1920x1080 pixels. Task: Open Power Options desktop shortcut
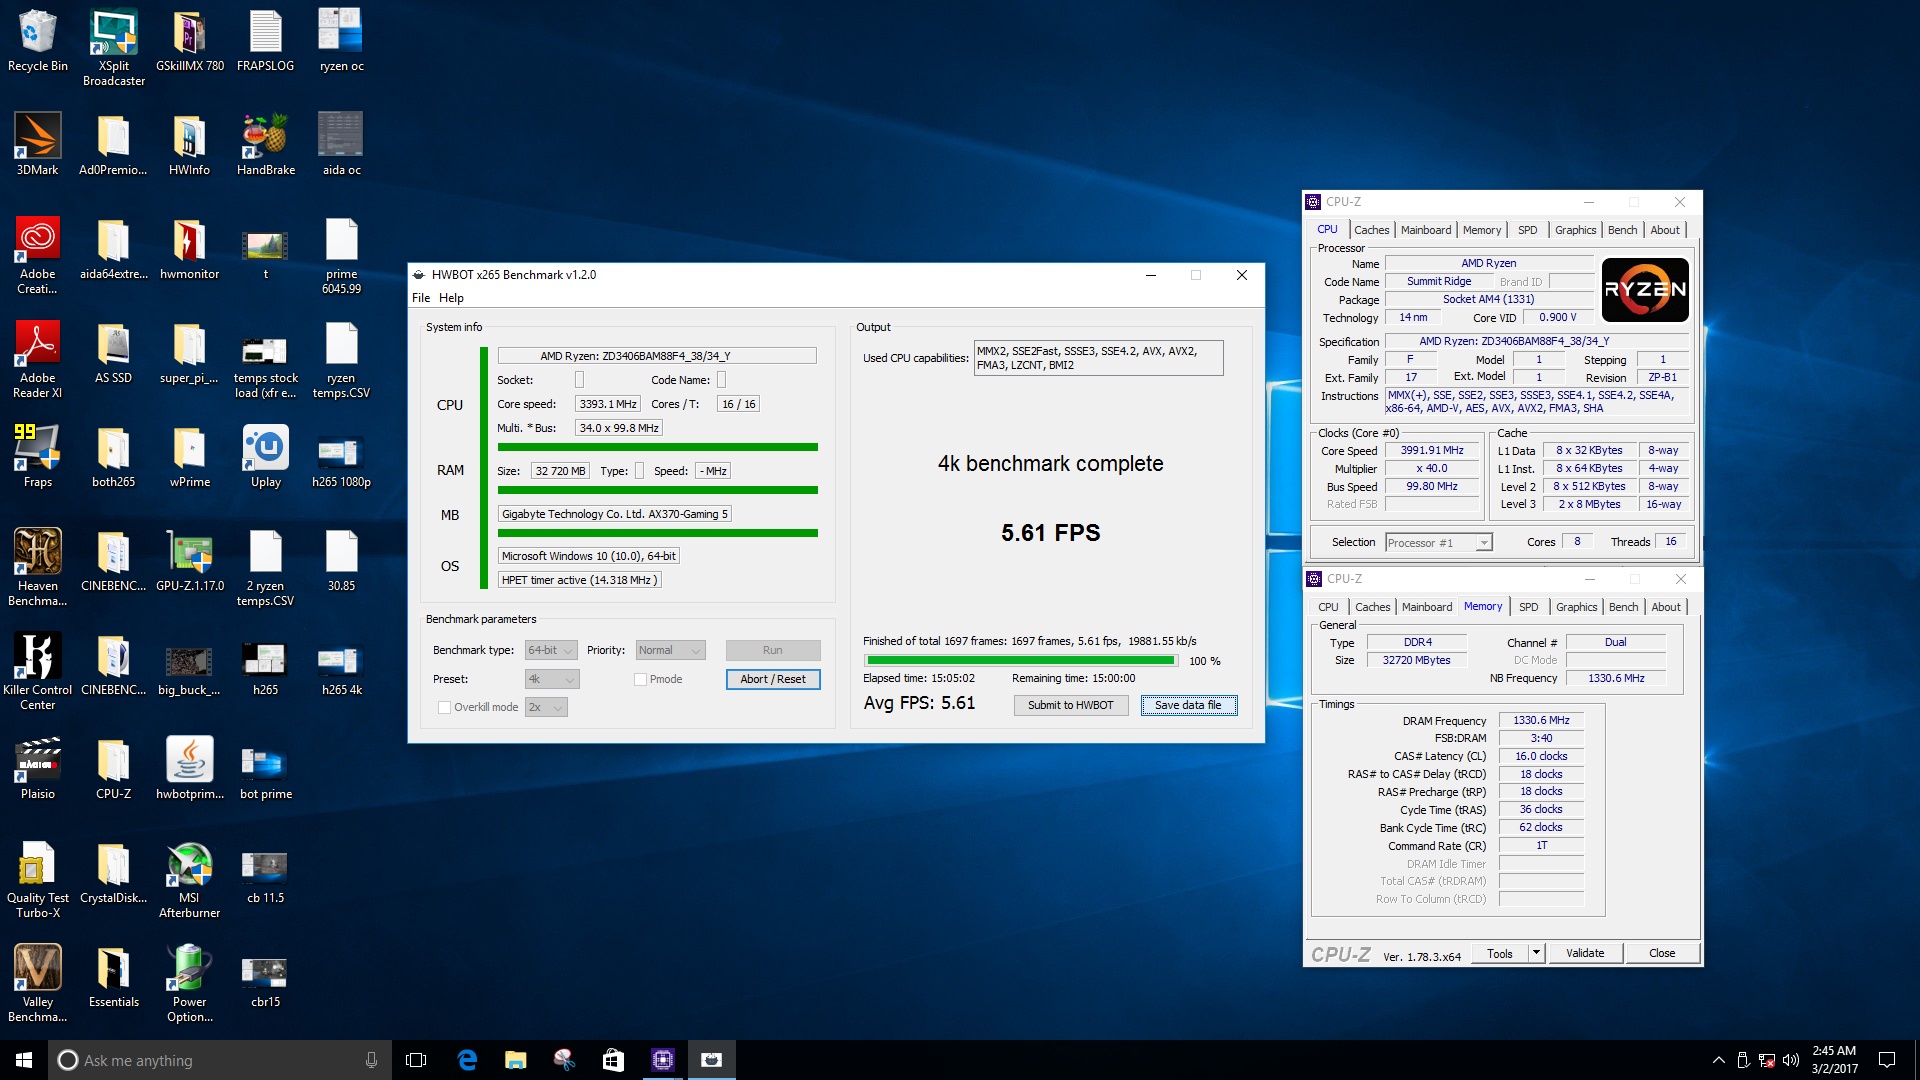click(x=190, y=982)
